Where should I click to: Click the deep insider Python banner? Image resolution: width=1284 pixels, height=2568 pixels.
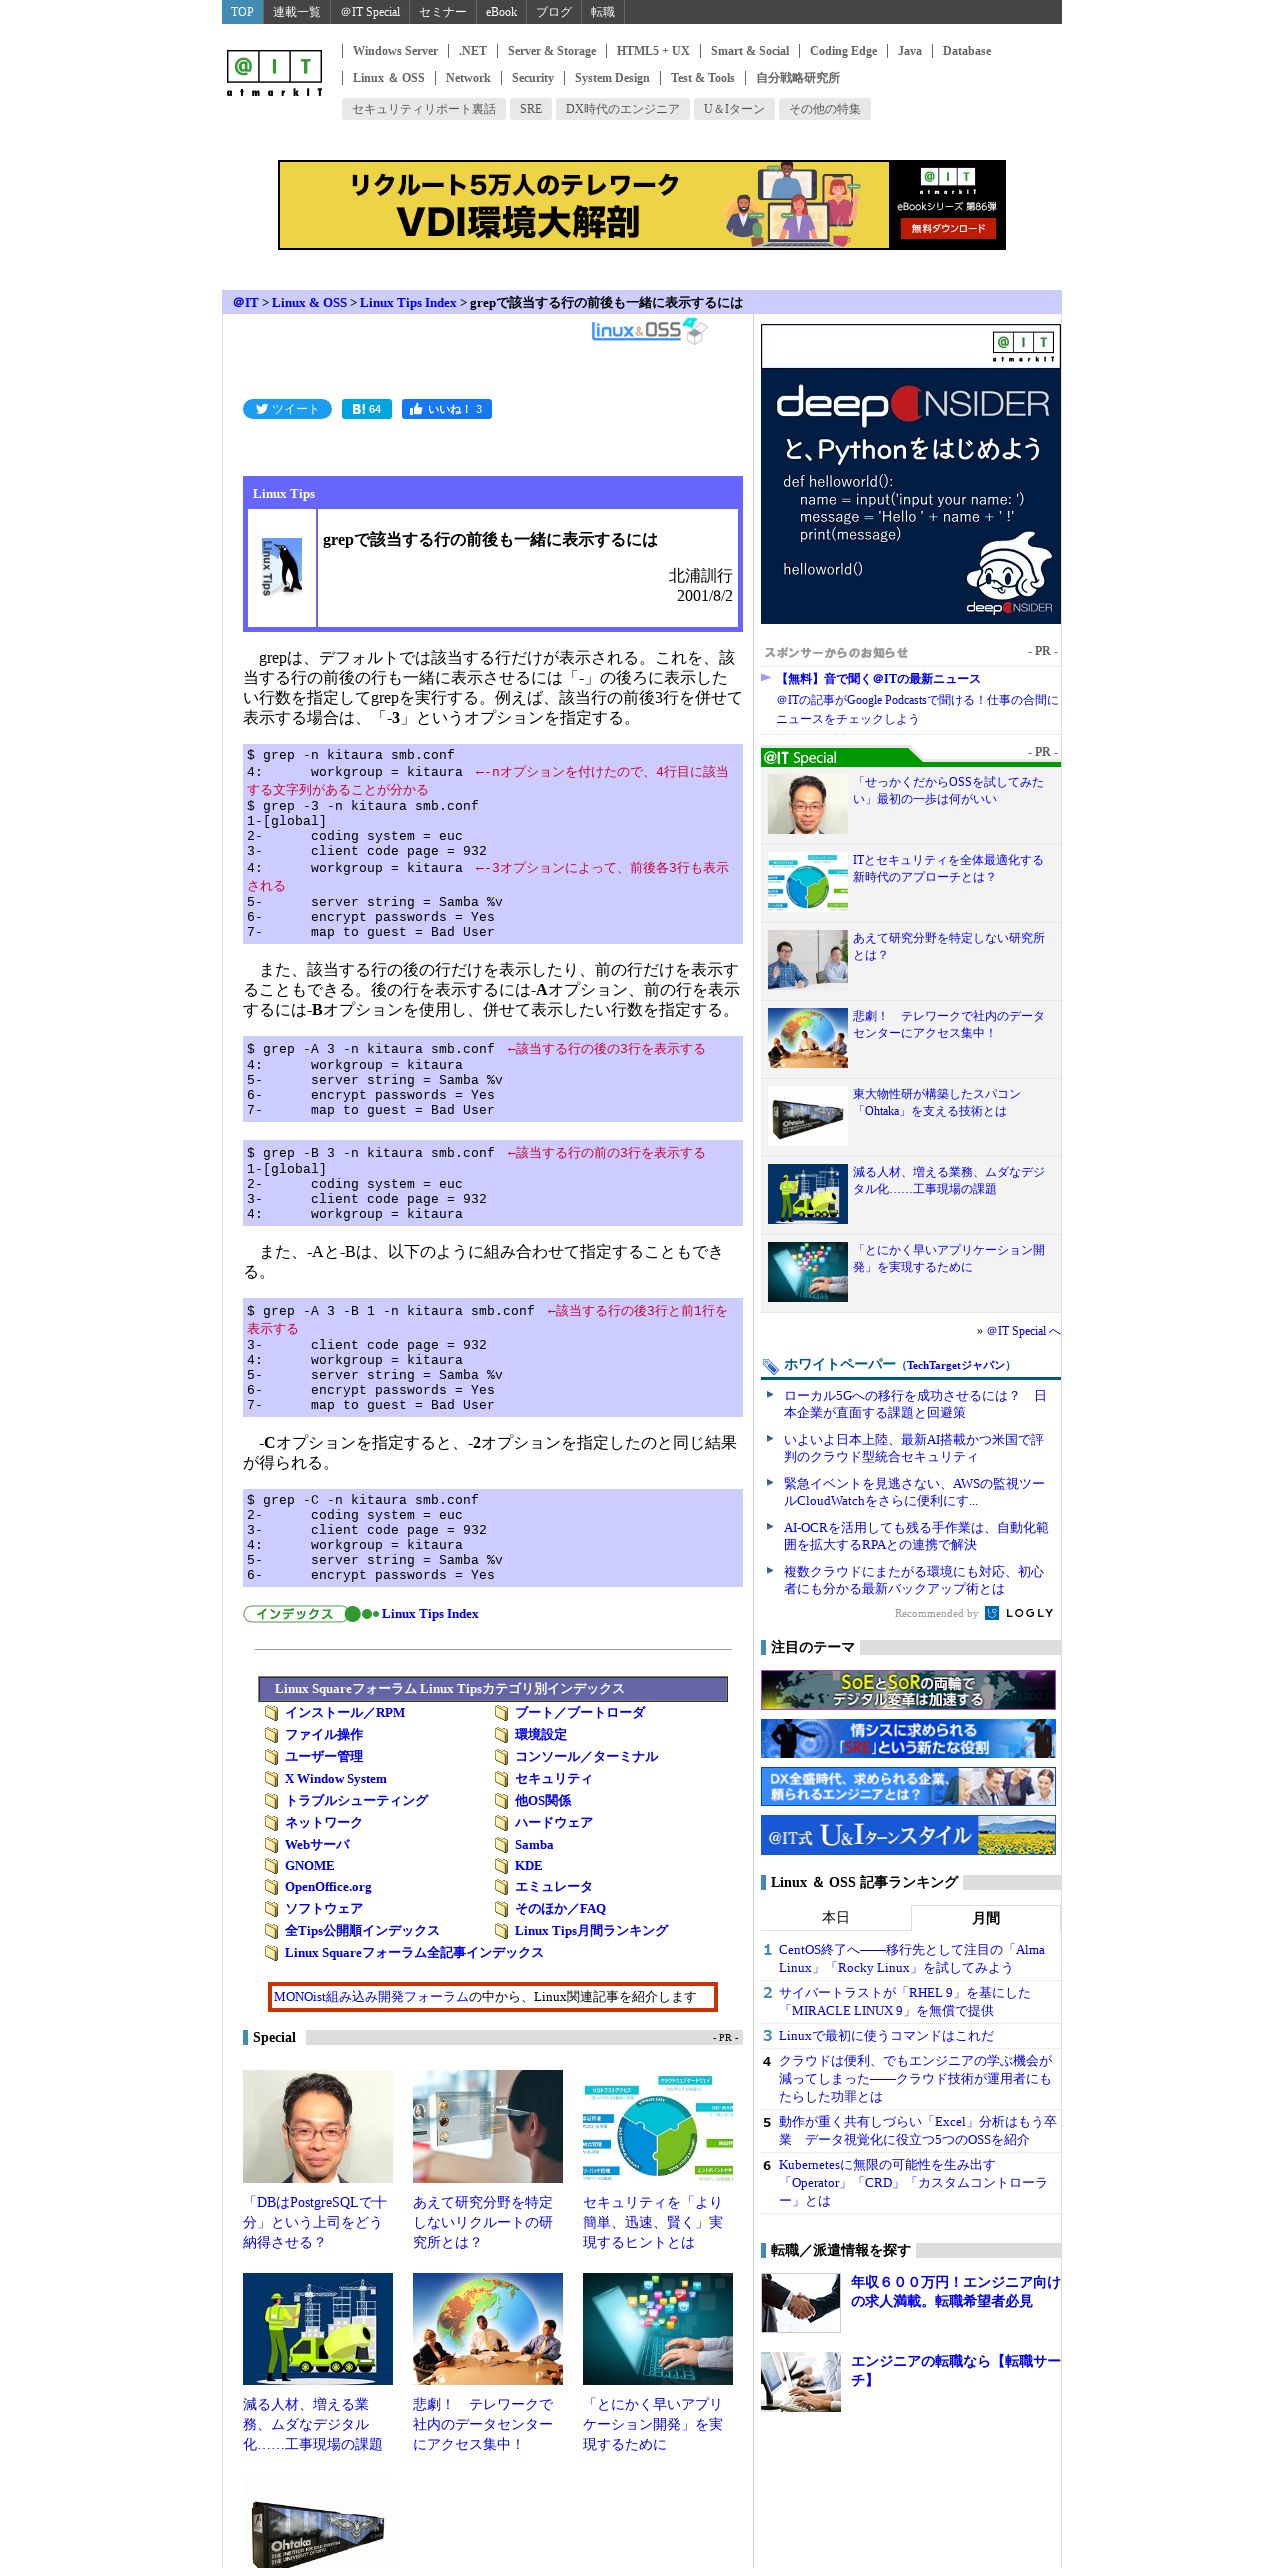click(911, 474)
